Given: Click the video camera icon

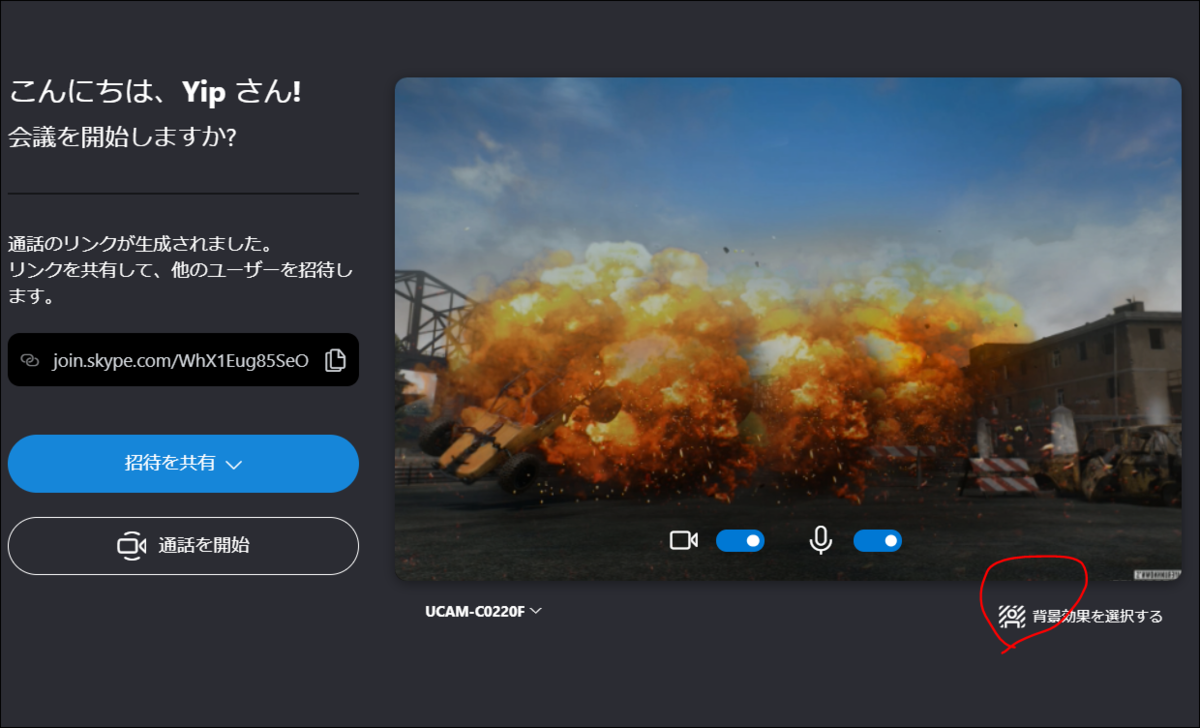Looking at the screenshot, I should click(684, 541).
